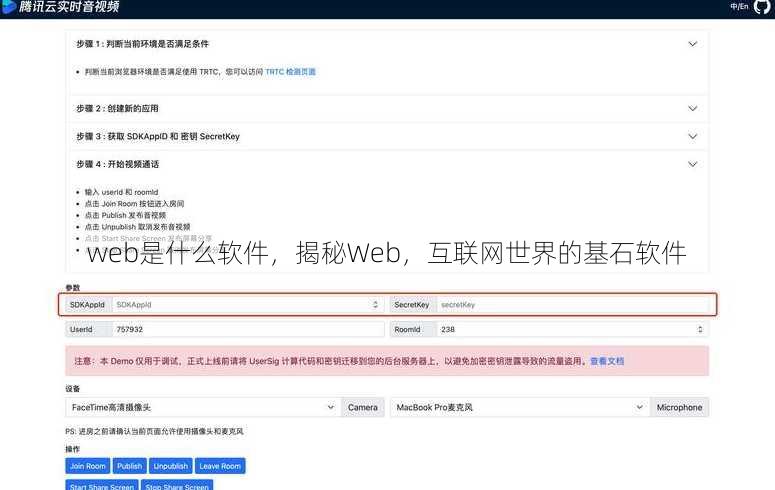Screen dimensions: 775x490
Task: Click the Leave Room button
Action: tap(220, 466)
